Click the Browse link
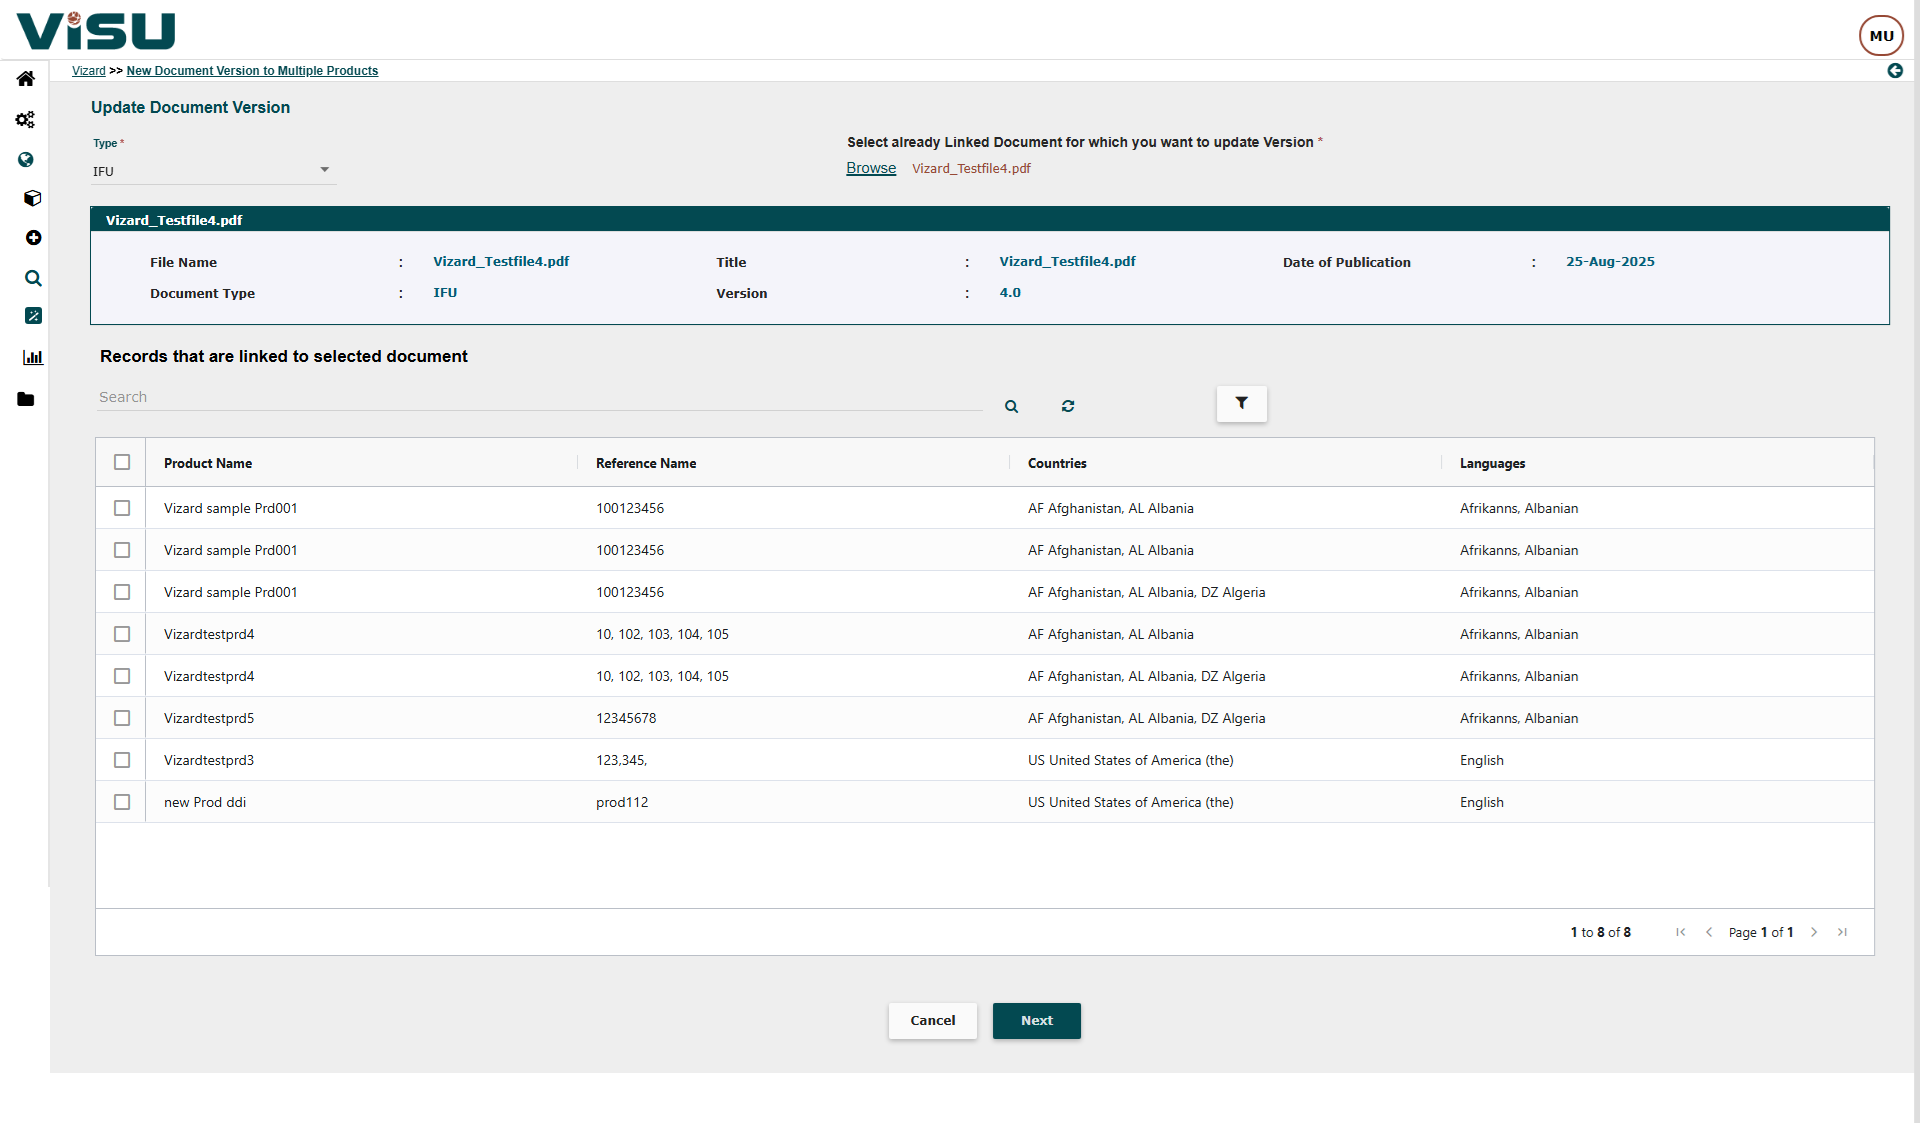 870,168
